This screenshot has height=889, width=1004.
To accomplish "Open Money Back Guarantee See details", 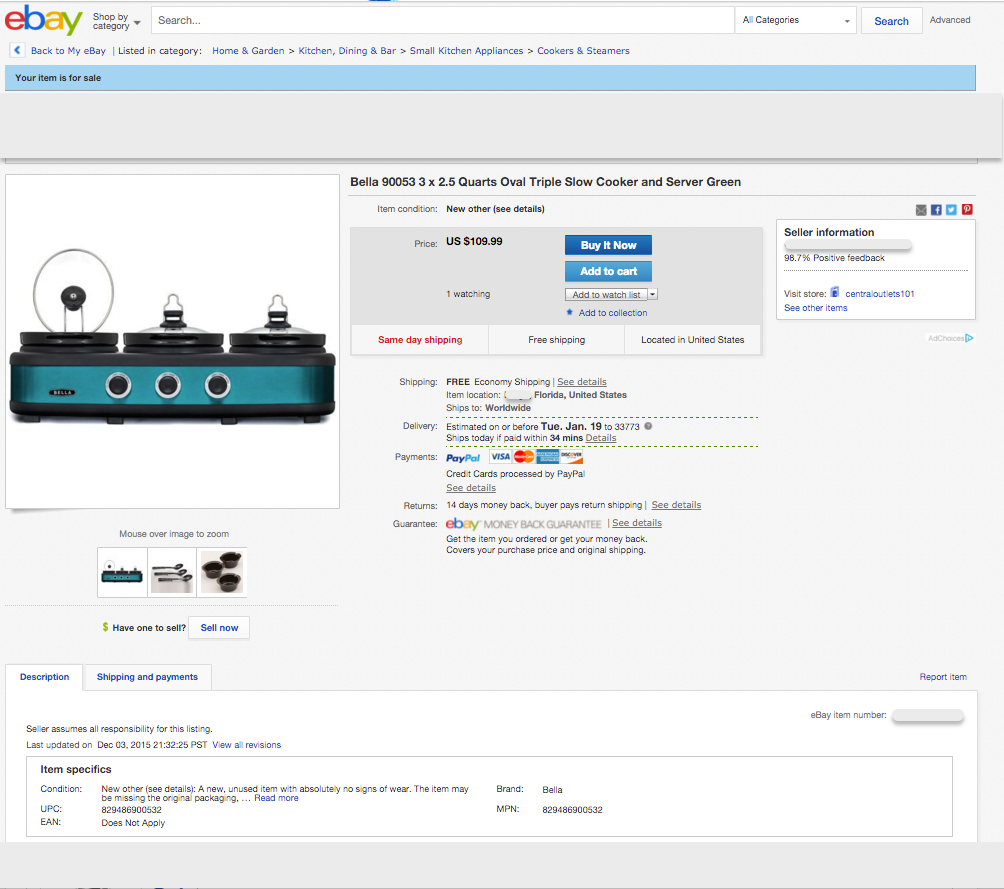I will 636,523.
